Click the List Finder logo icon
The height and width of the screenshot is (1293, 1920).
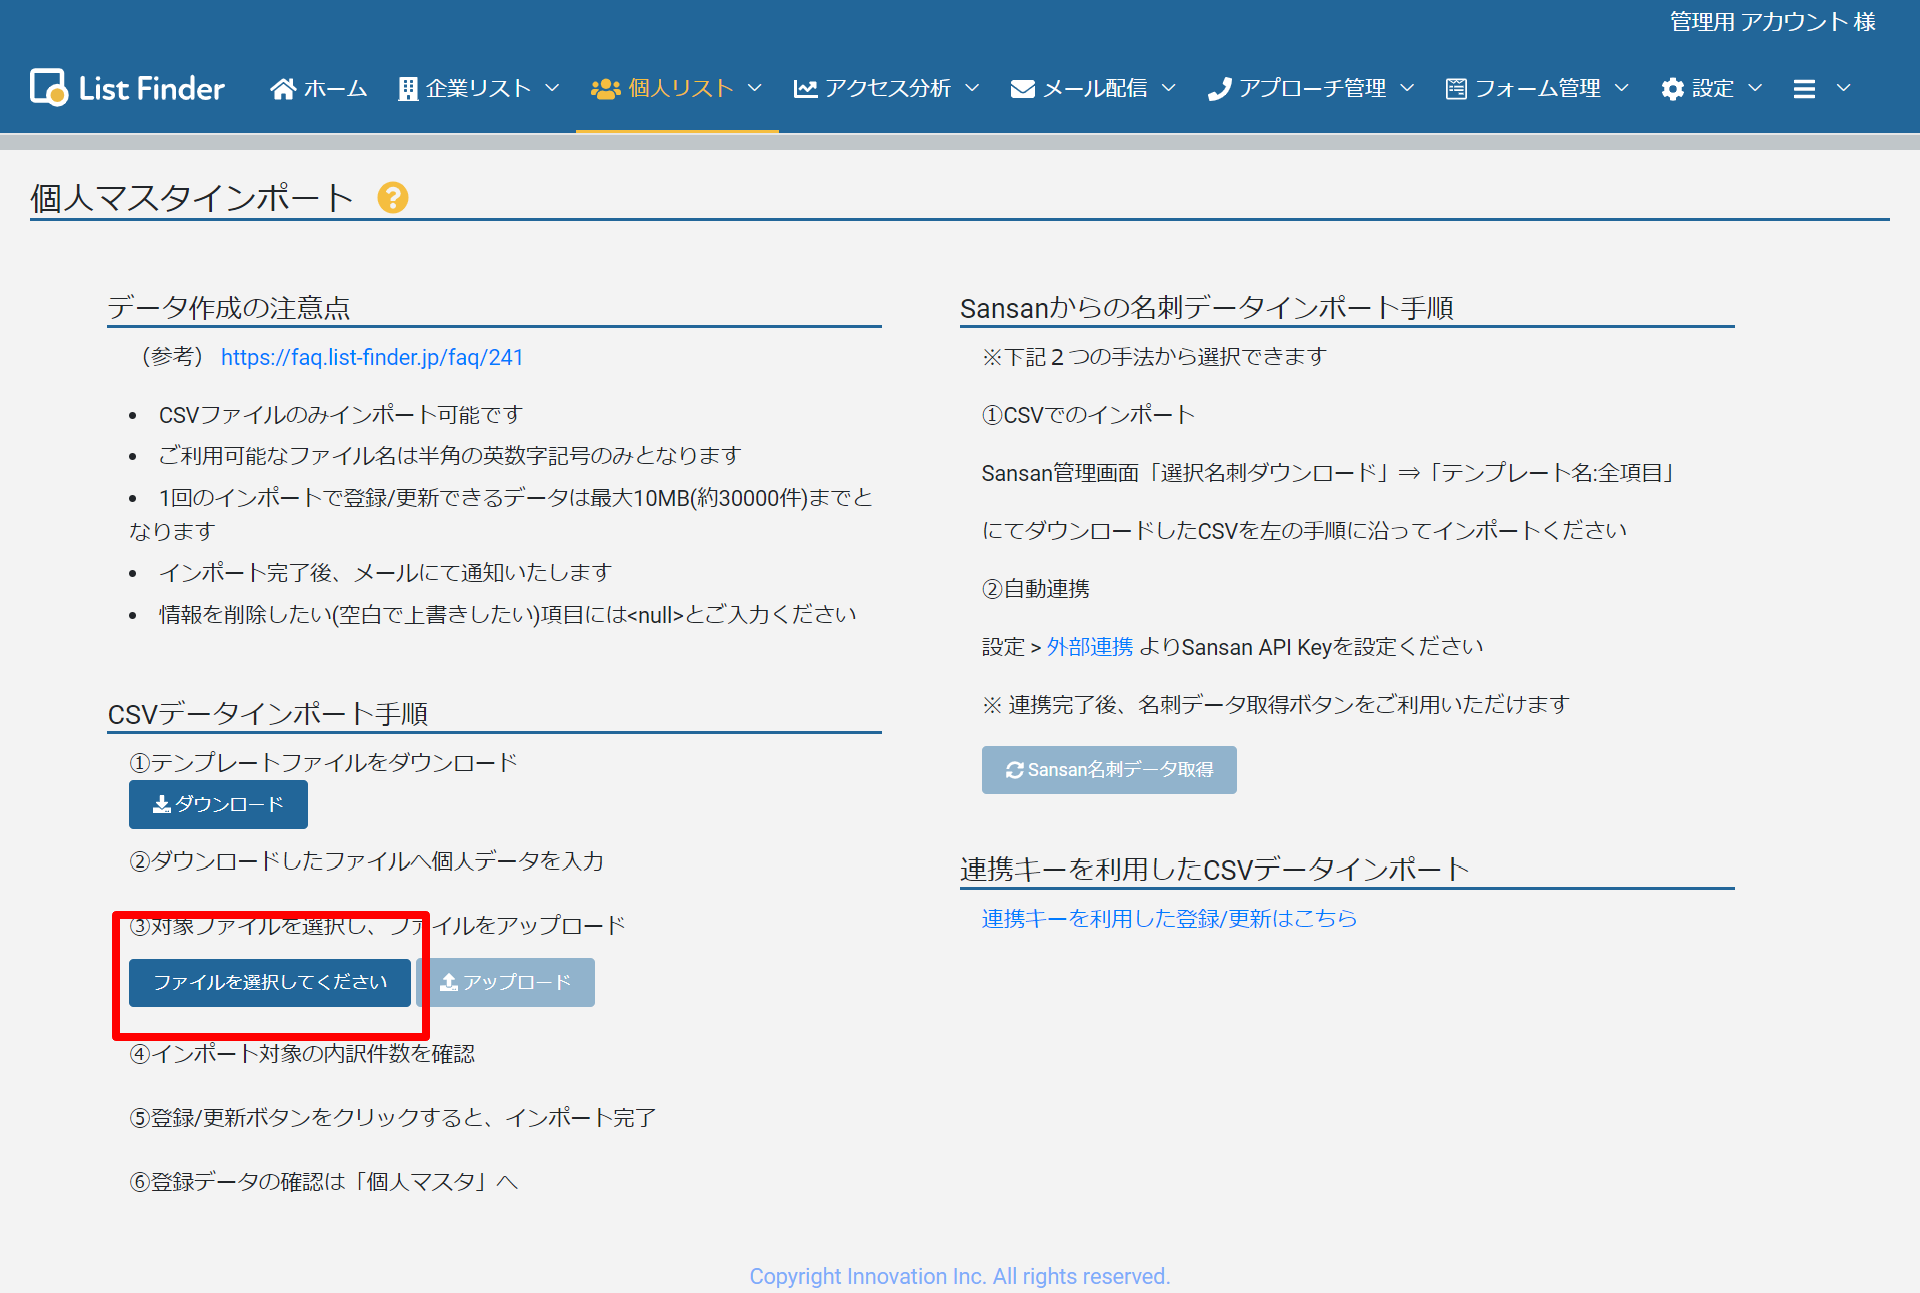(x=48, y=88)
